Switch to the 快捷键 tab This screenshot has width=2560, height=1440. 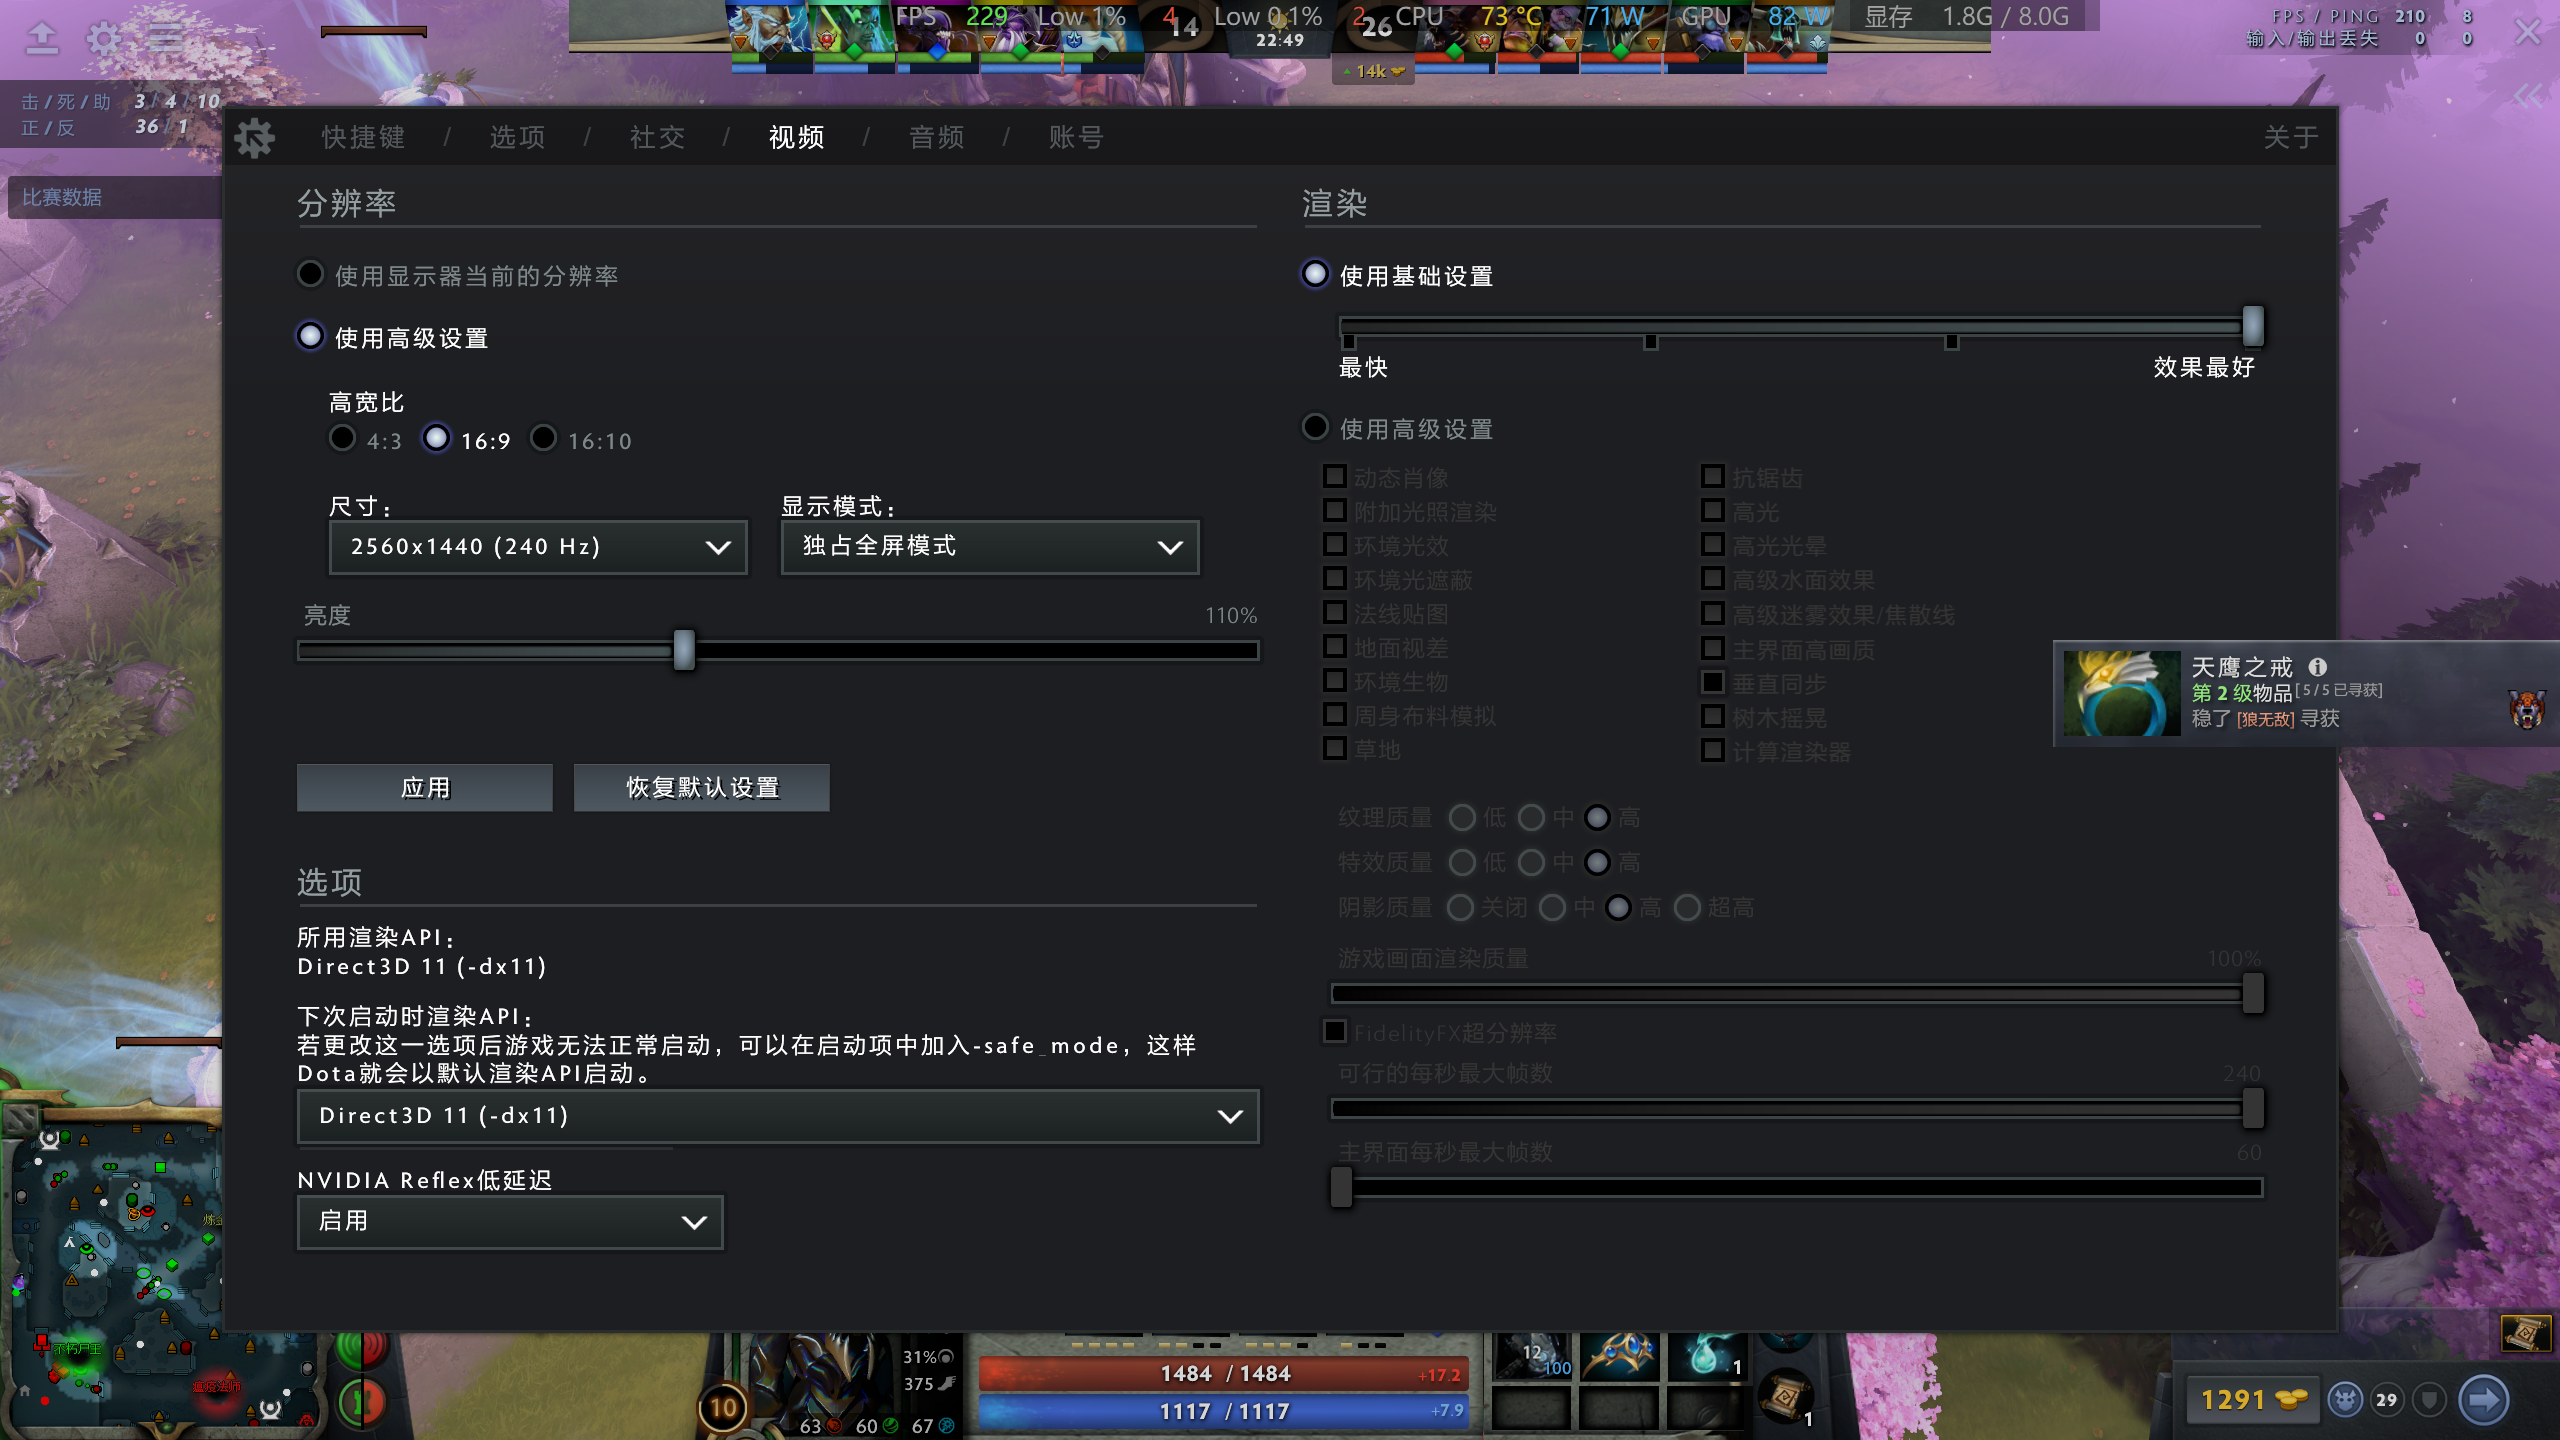(363, 137)
